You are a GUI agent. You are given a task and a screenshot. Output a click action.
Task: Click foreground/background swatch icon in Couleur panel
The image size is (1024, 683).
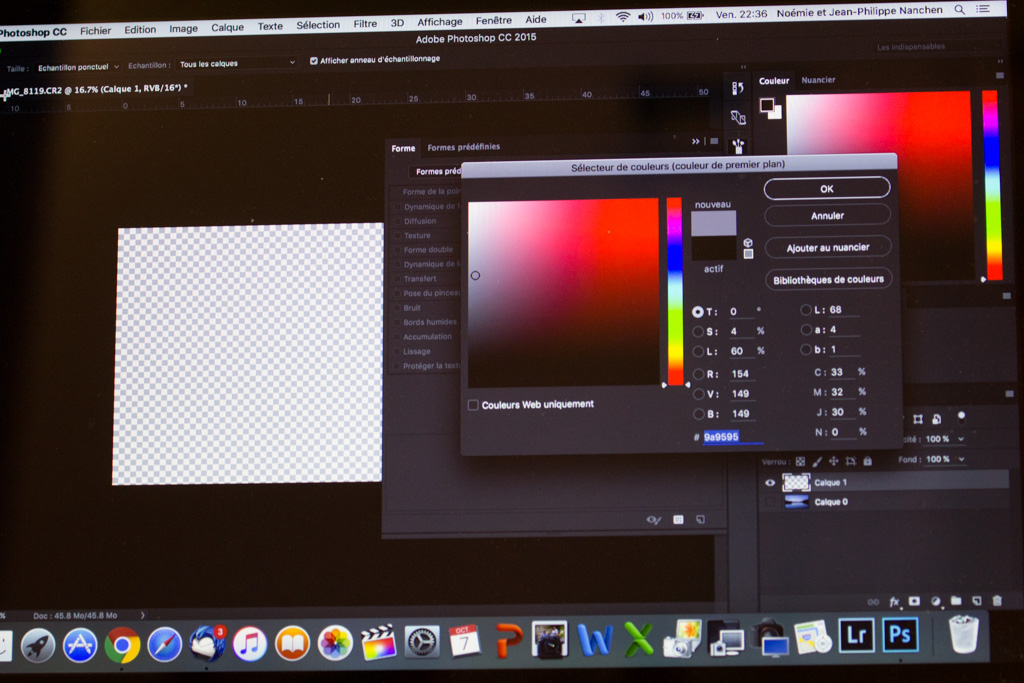[x=771, y=108]
